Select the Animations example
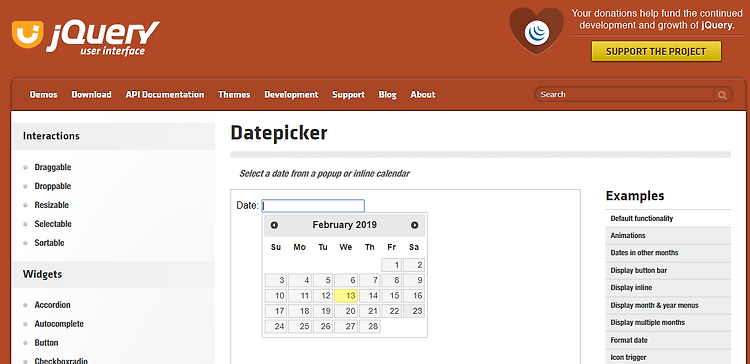750x364 pixels. pyautogui.click(x=668, y=236)
